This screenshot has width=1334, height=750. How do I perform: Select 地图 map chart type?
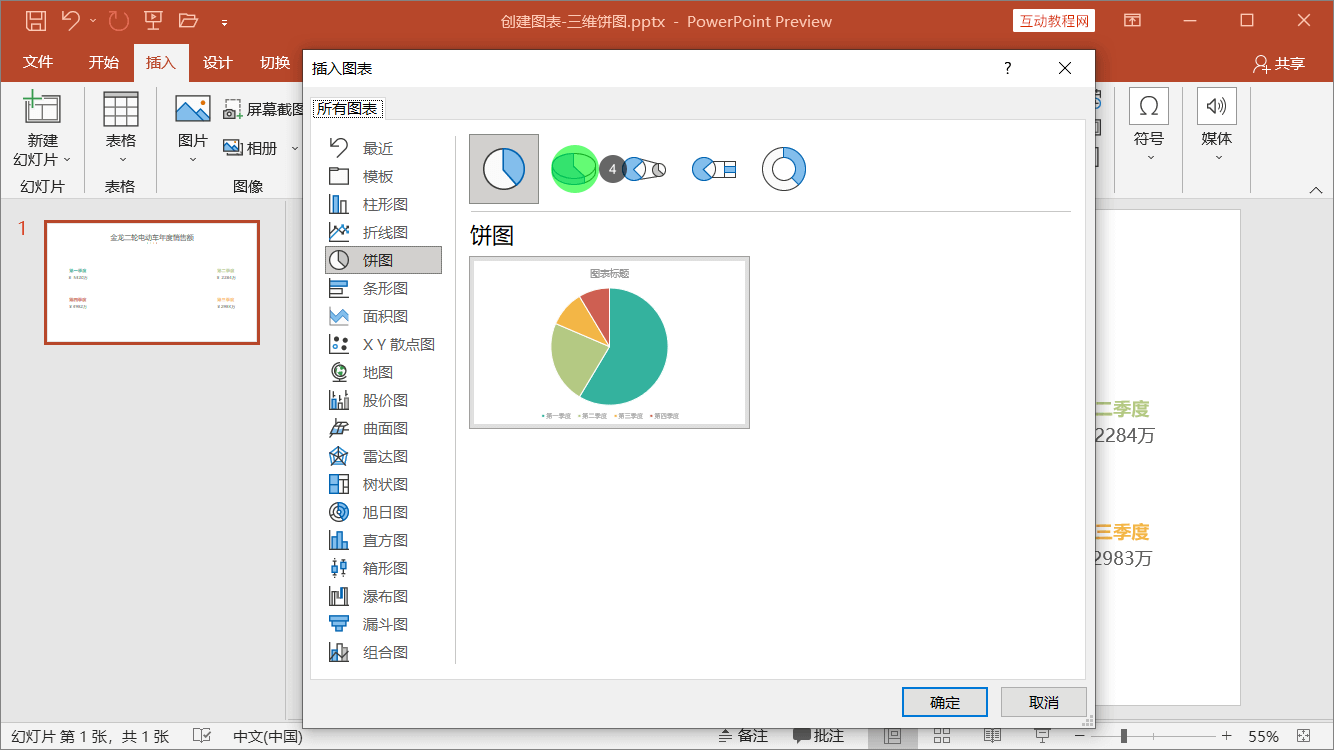tap(383, 372)
